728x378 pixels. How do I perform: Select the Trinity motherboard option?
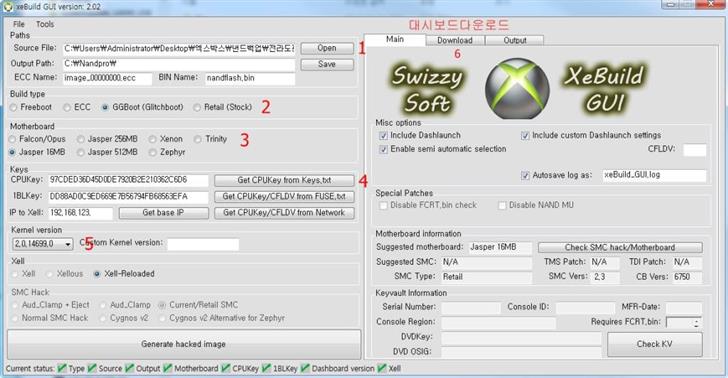pyautogui.click(x=198, y=139)
